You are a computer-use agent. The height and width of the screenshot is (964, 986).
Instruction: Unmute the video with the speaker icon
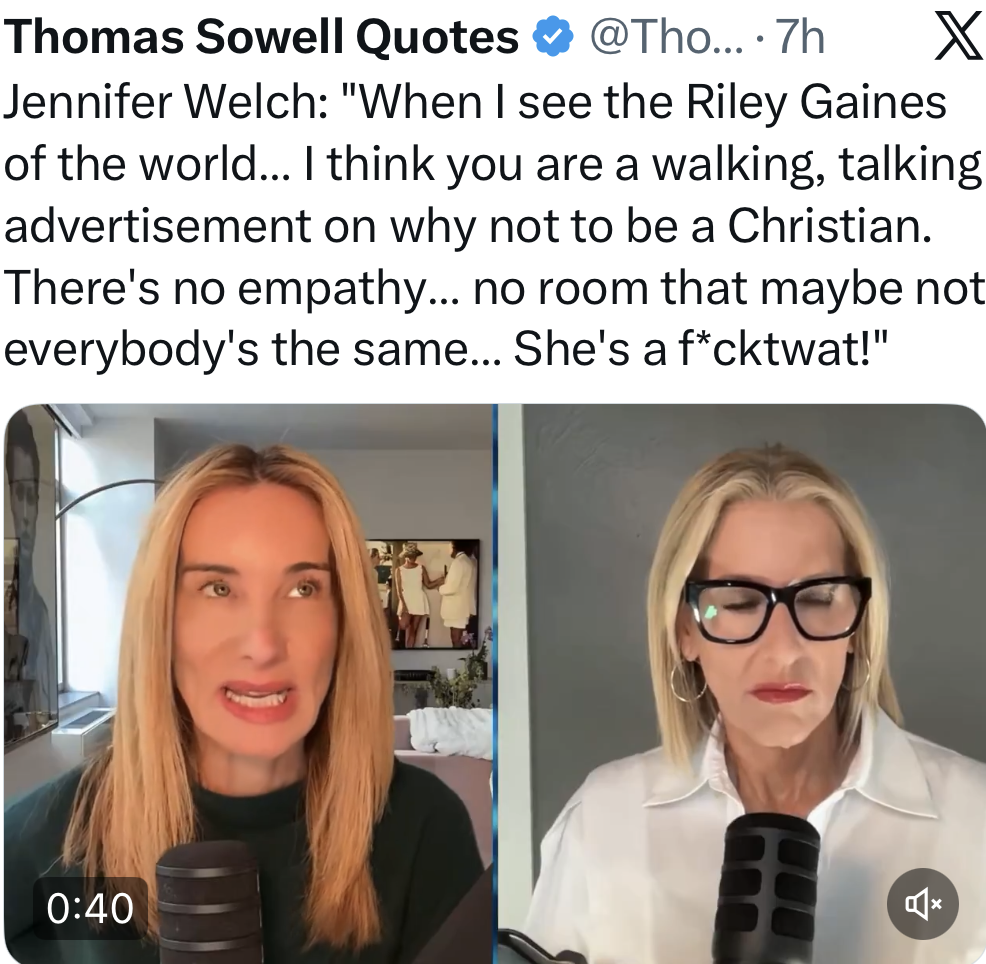click(x=922, y=904)
